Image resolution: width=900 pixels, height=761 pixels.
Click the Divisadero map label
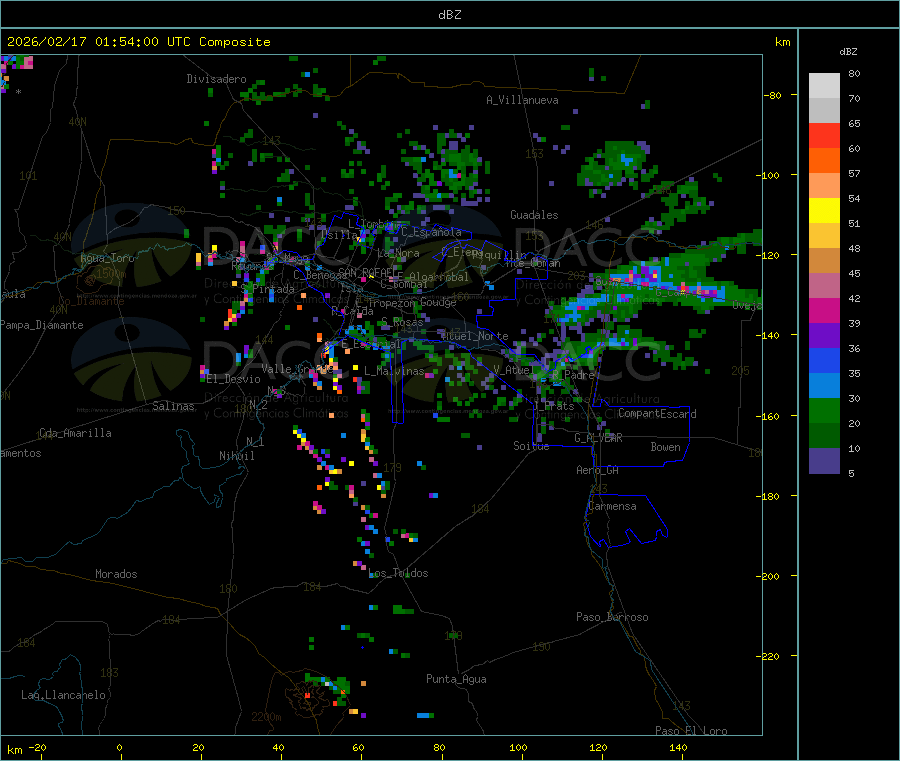[x=216, y=79]
